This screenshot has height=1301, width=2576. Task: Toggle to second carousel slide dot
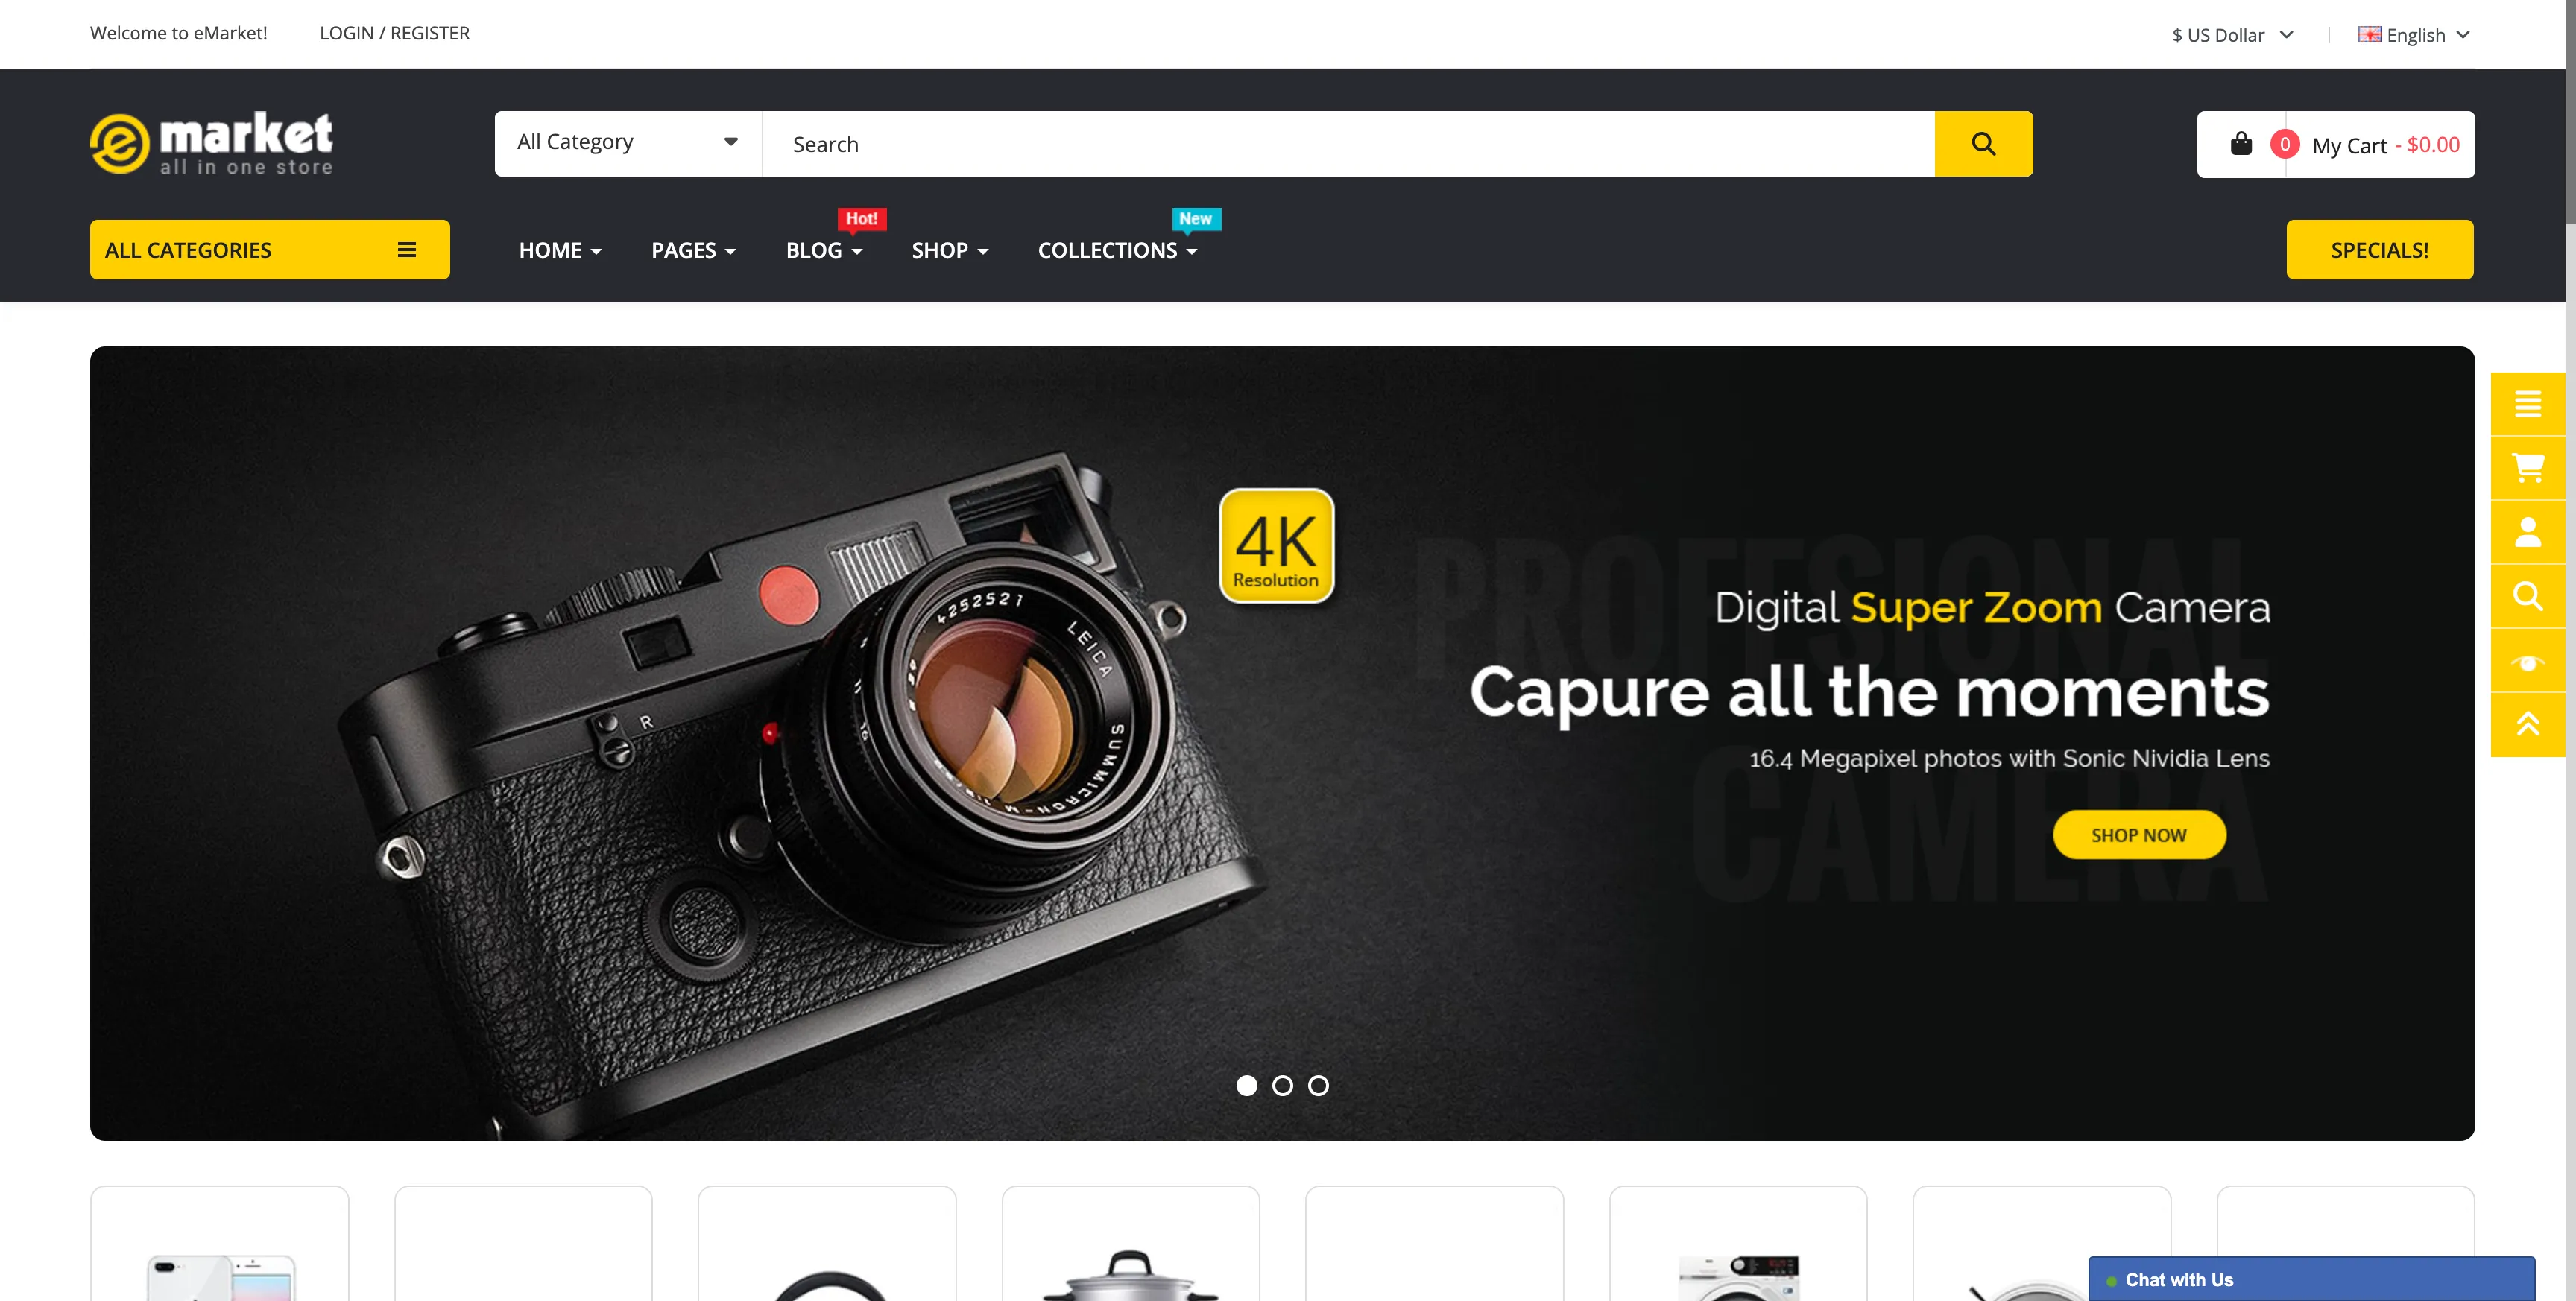point(1281,1085)
